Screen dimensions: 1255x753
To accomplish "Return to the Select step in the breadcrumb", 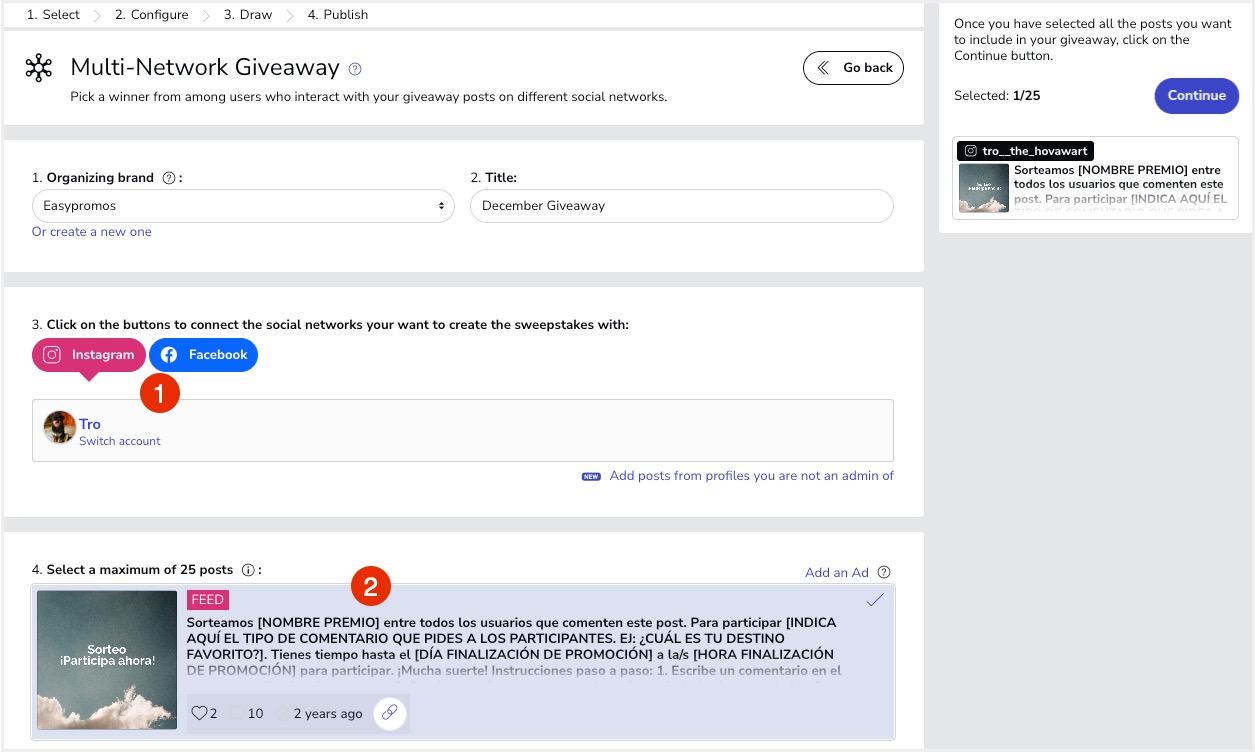I will (52, 14).
